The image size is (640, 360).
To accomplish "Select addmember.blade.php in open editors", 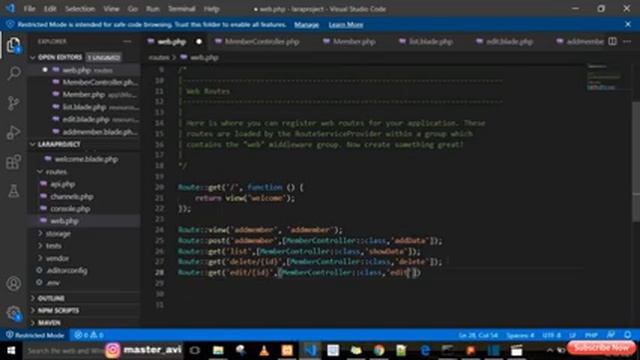I will click(x=100, y=132).
